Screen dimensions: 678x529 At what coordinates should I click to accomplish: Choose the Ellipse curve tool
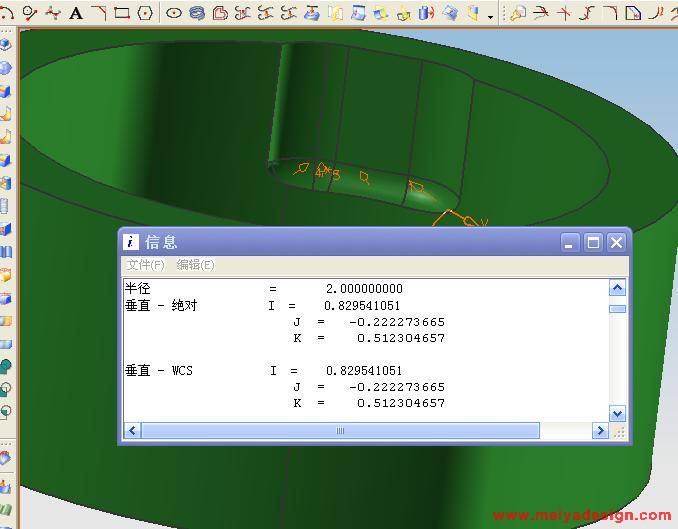pyautogui.click(x=174, y=13)
